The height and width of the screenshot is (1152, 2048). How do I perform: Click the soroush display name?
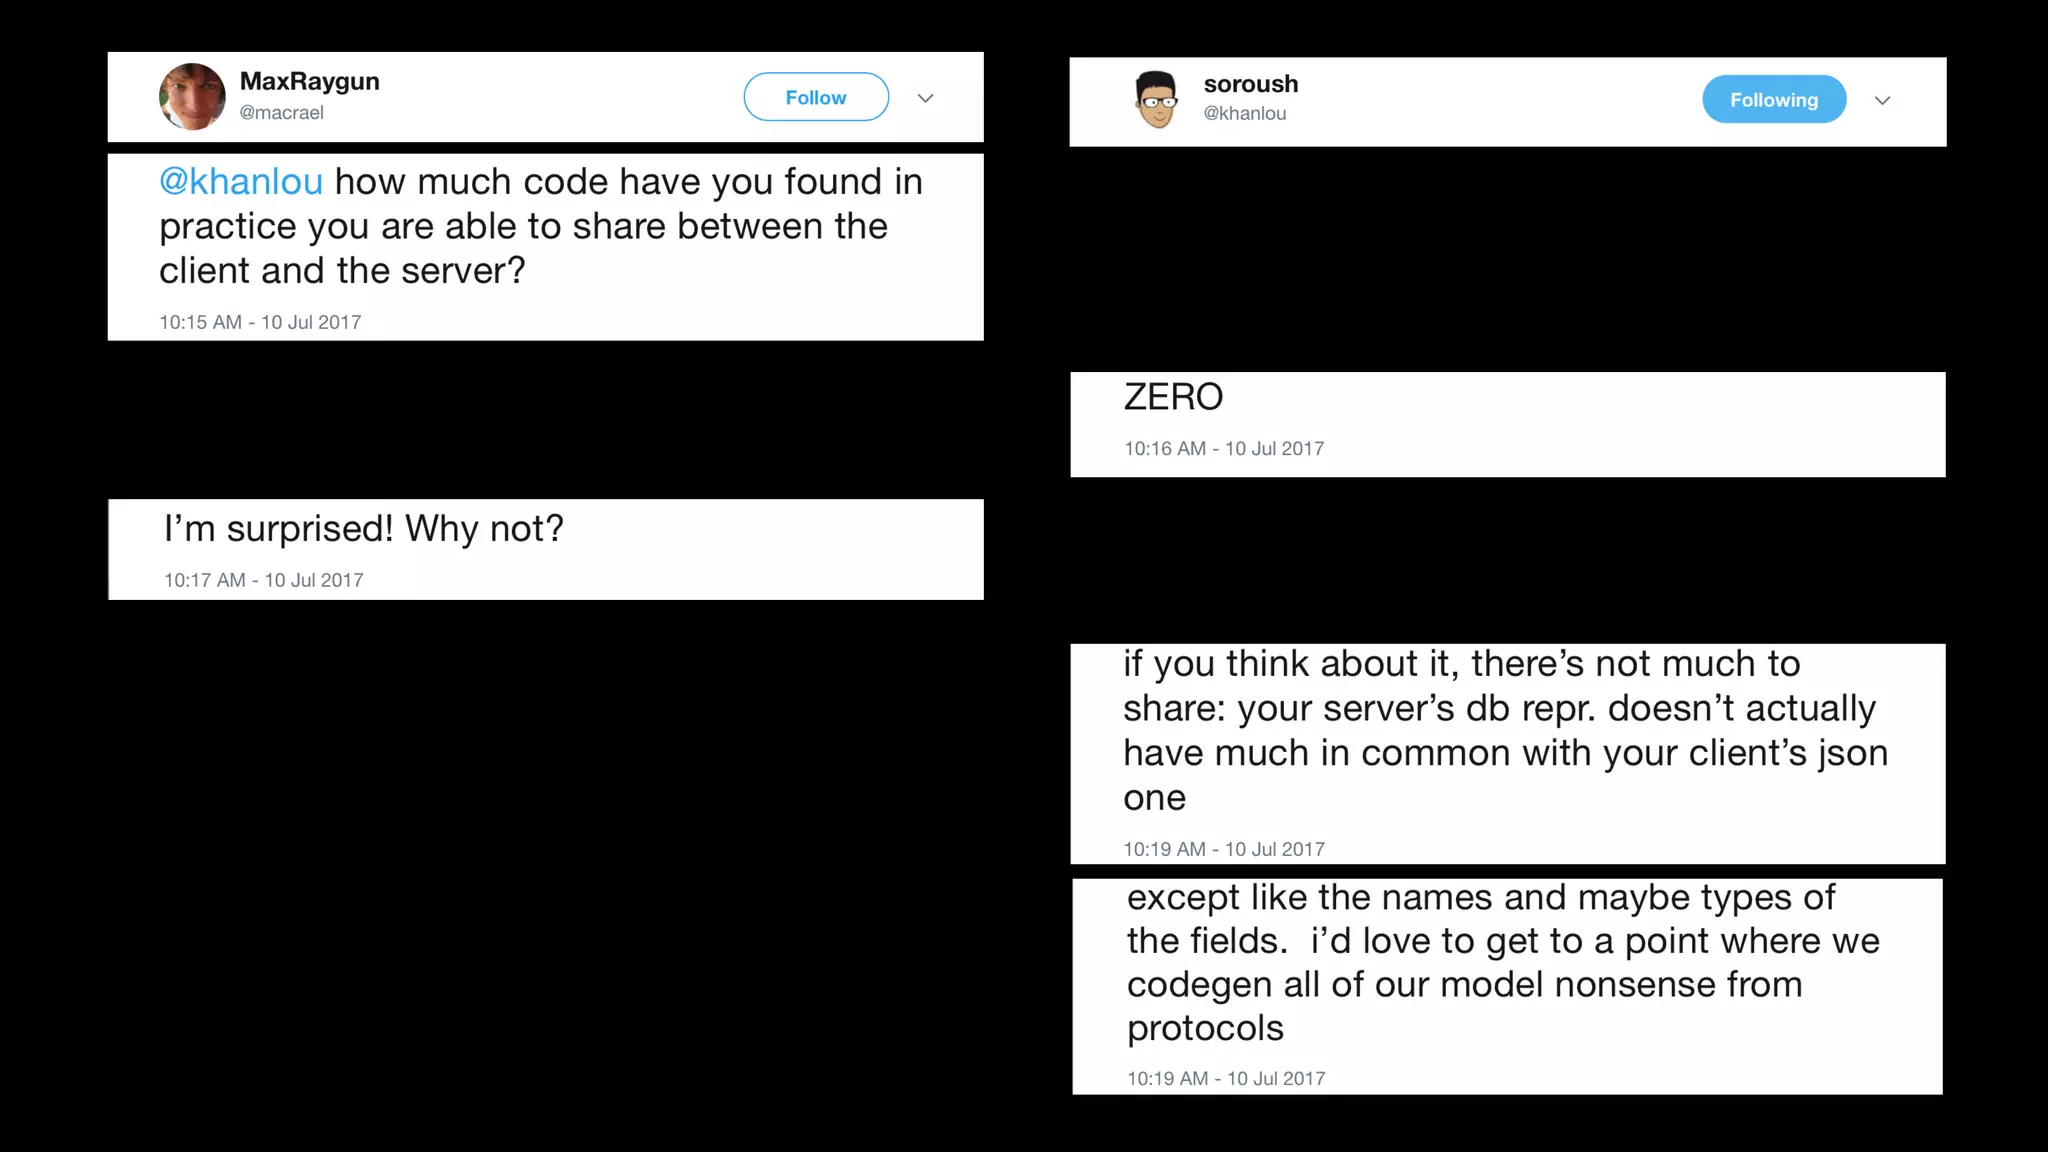click(x=1250, y=84)
